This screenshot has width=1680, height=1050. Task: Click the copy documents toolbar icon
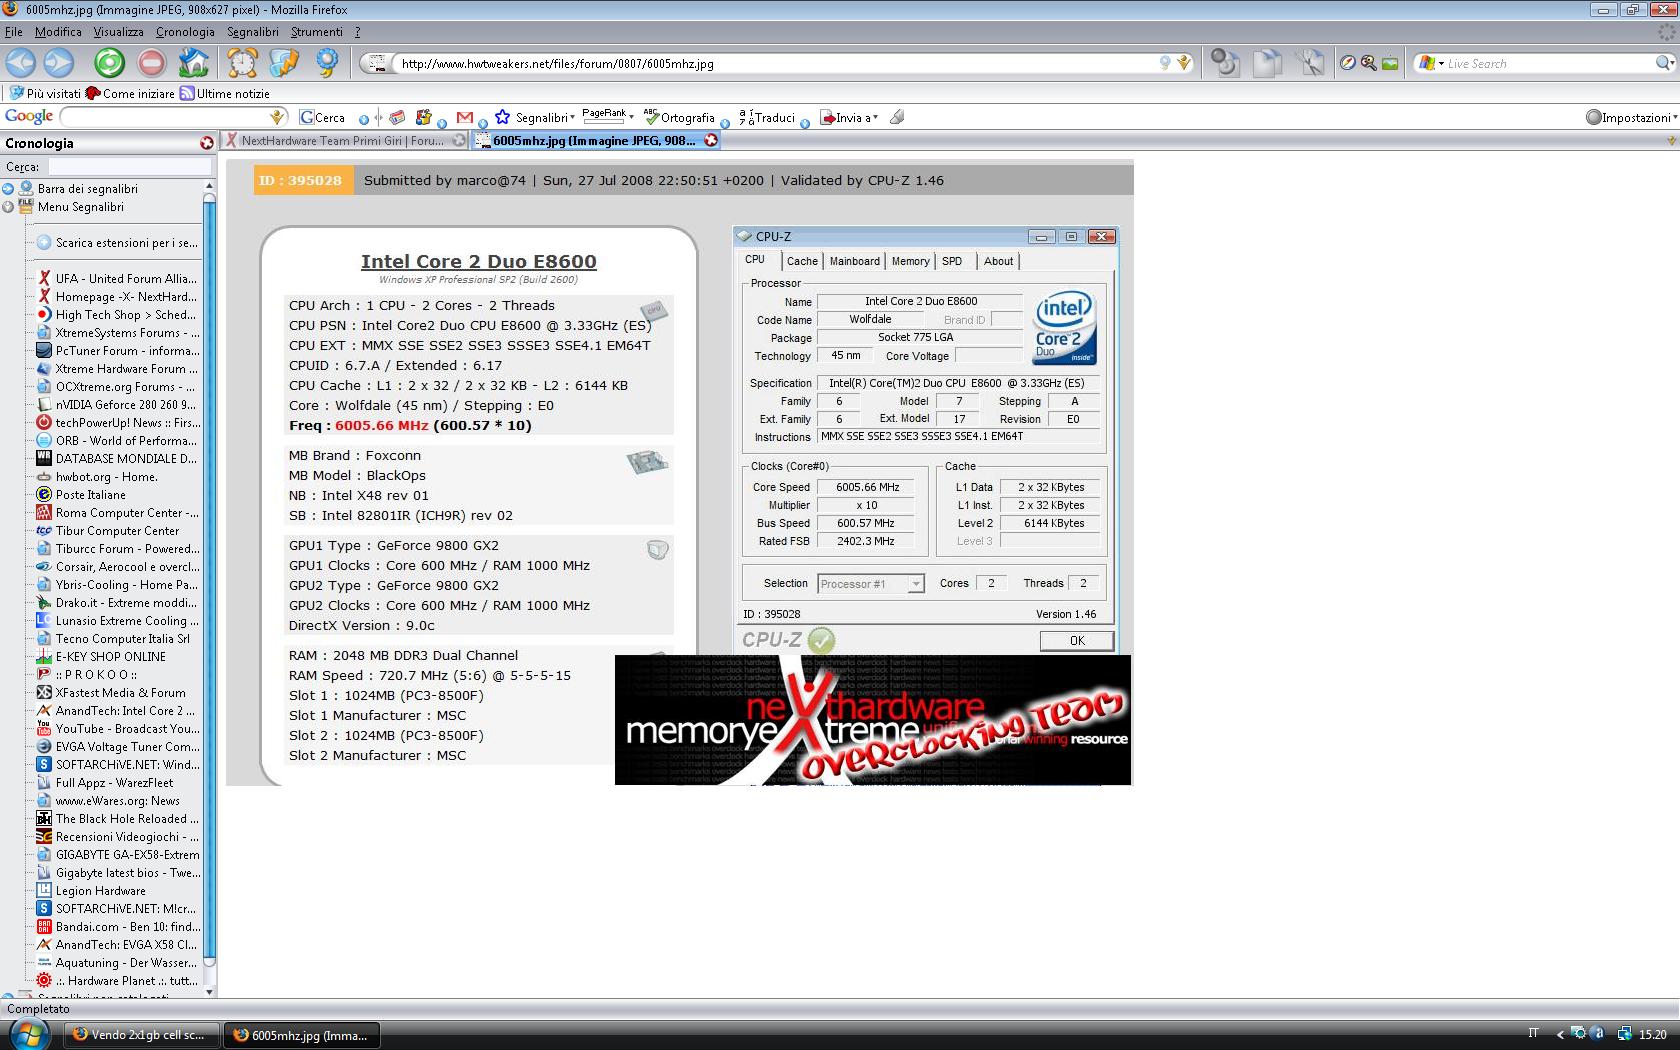(1268, 63)
